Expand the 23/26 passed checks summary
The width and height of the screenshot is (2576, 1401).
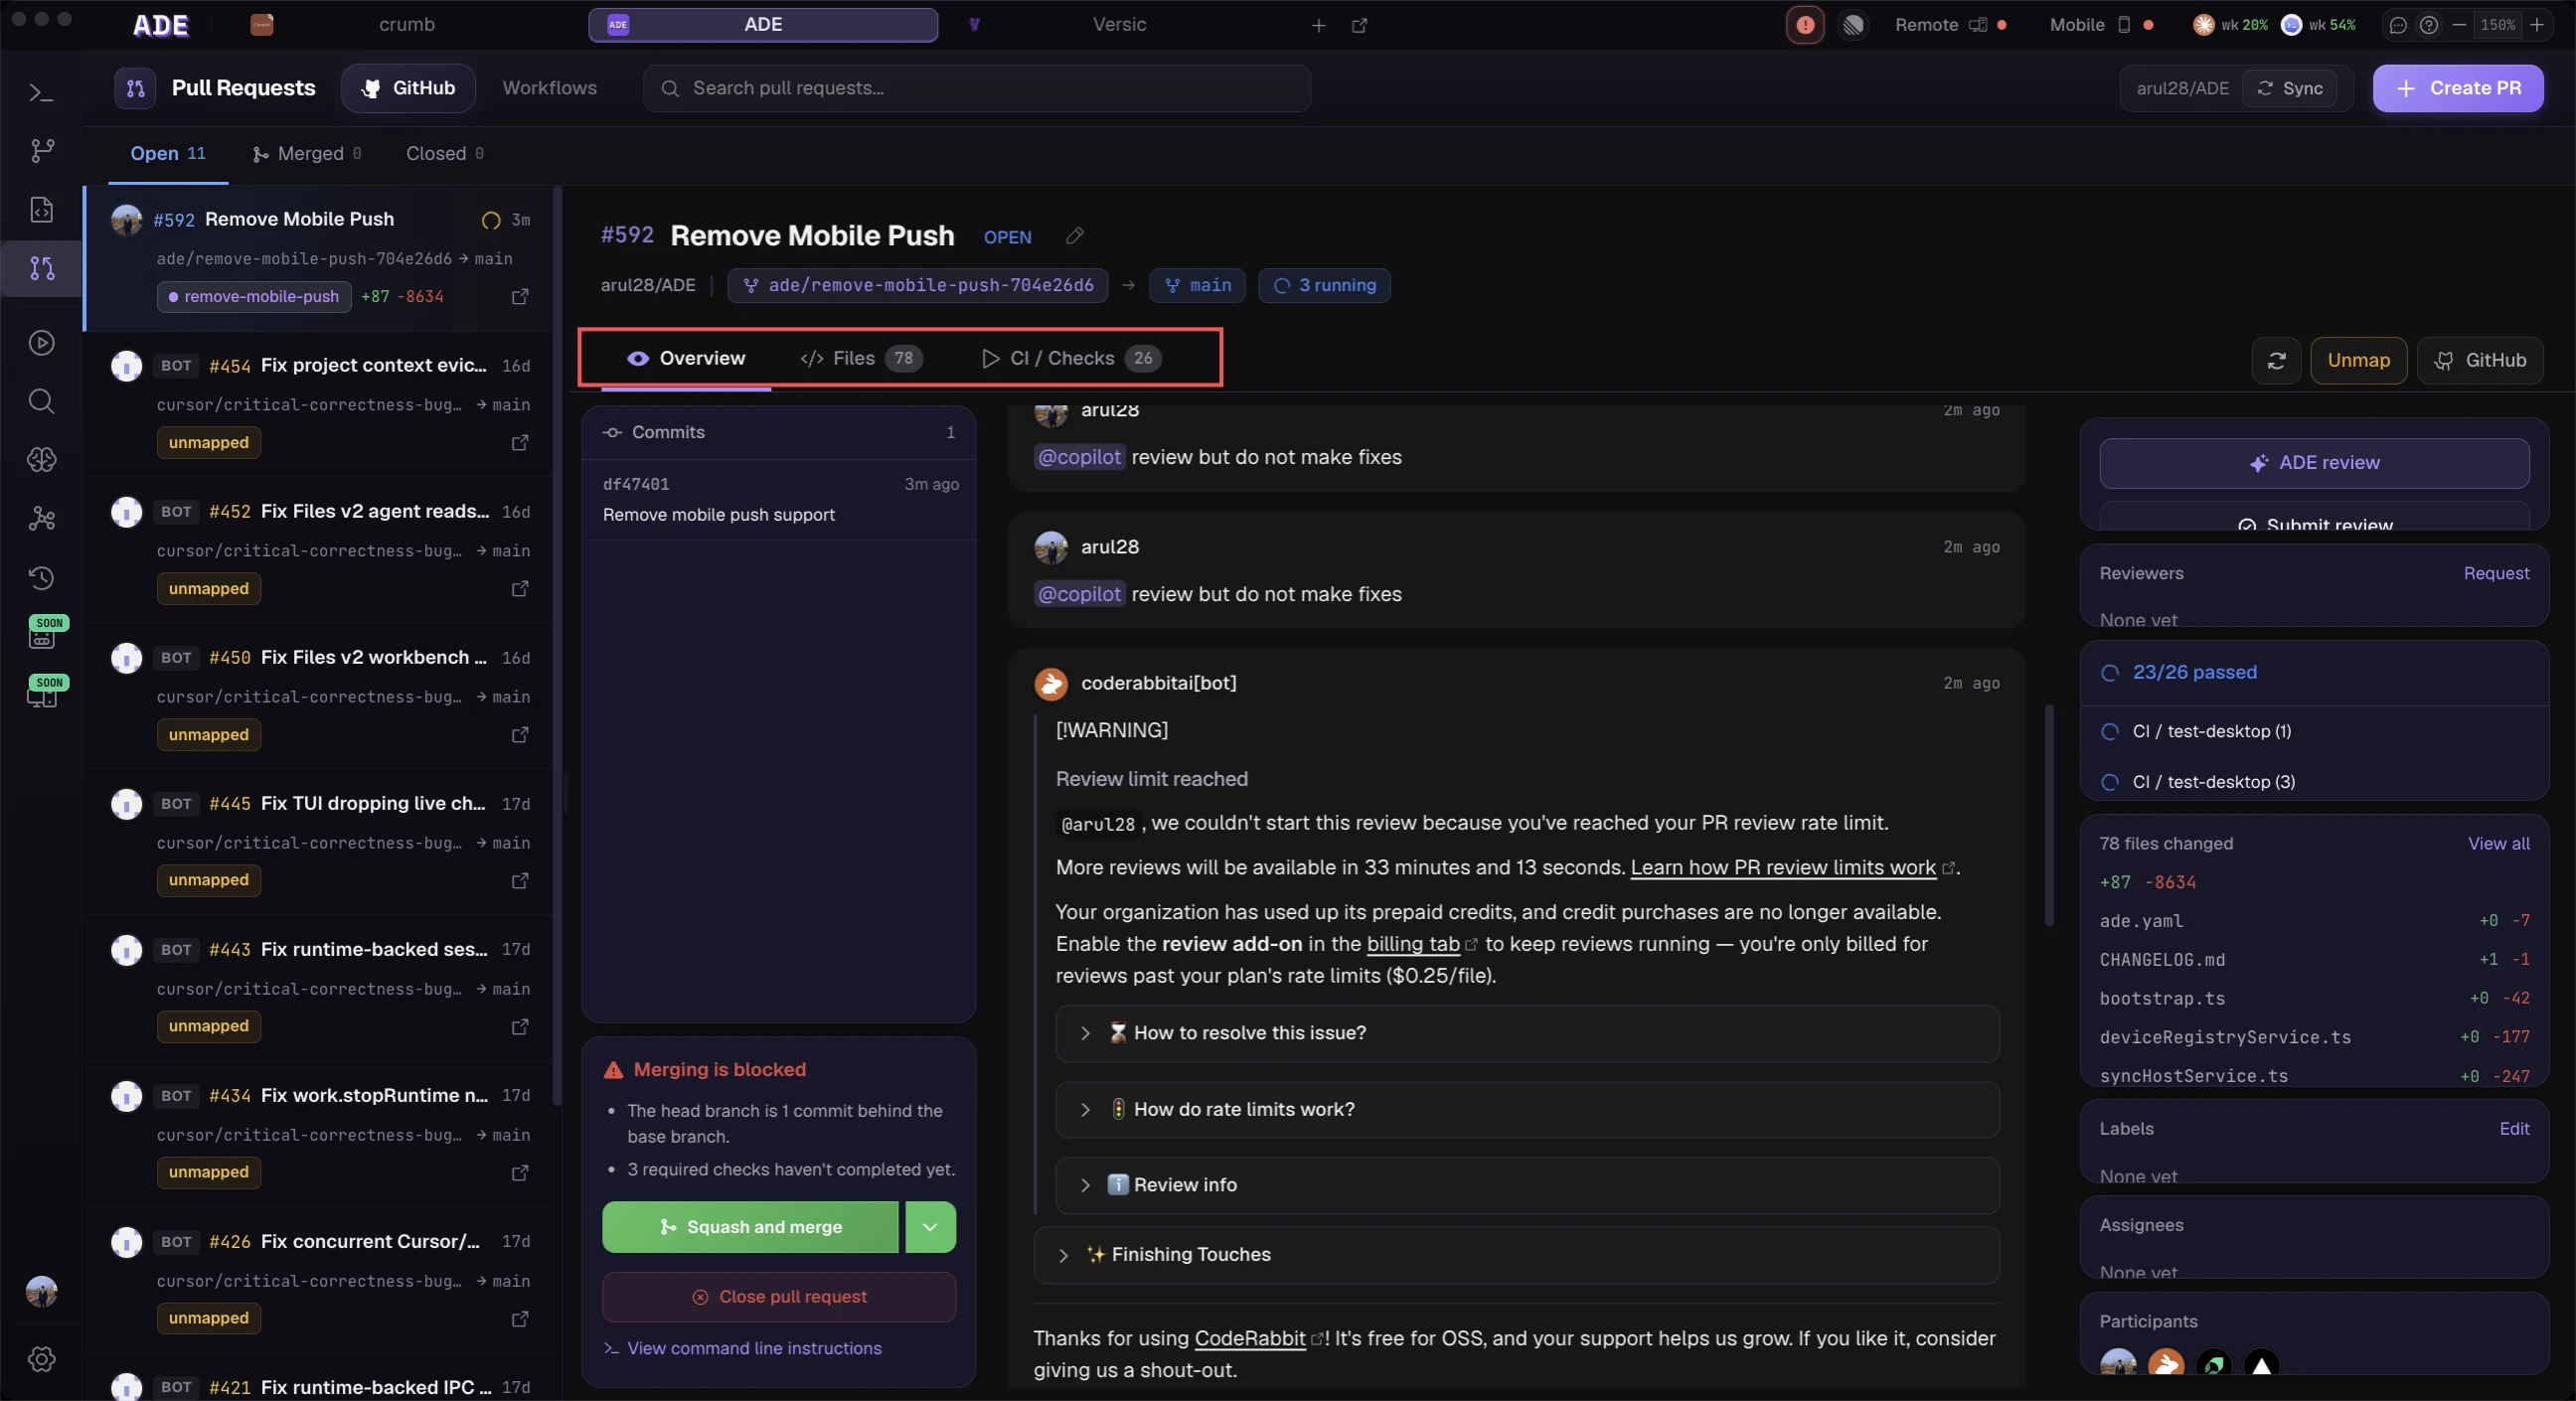(x=2314, y=673)
